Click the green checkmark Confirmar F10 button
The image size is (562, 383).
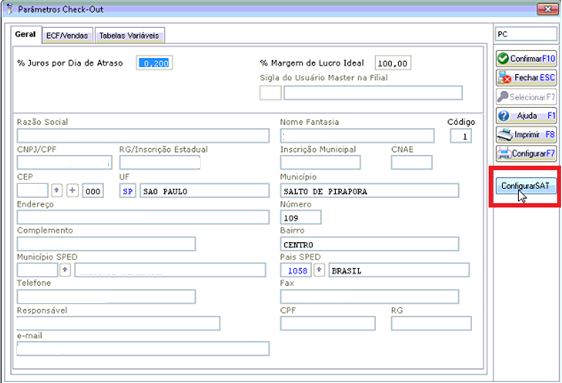(526, 58)
